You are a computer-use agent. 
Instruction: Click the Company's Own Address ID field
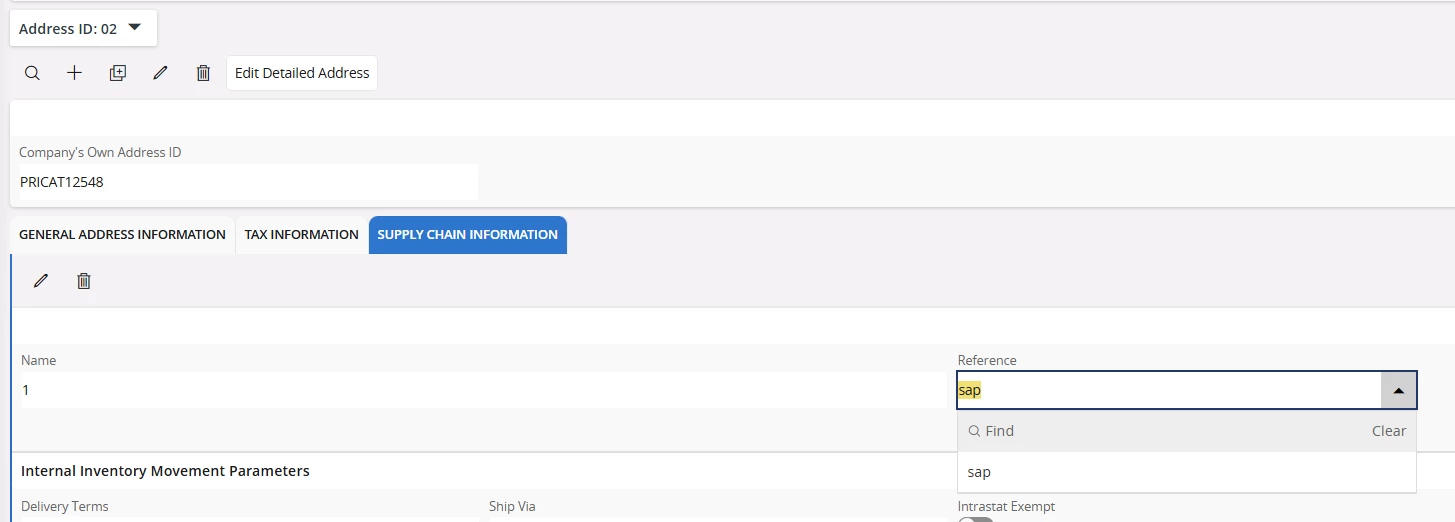[248, 183]
